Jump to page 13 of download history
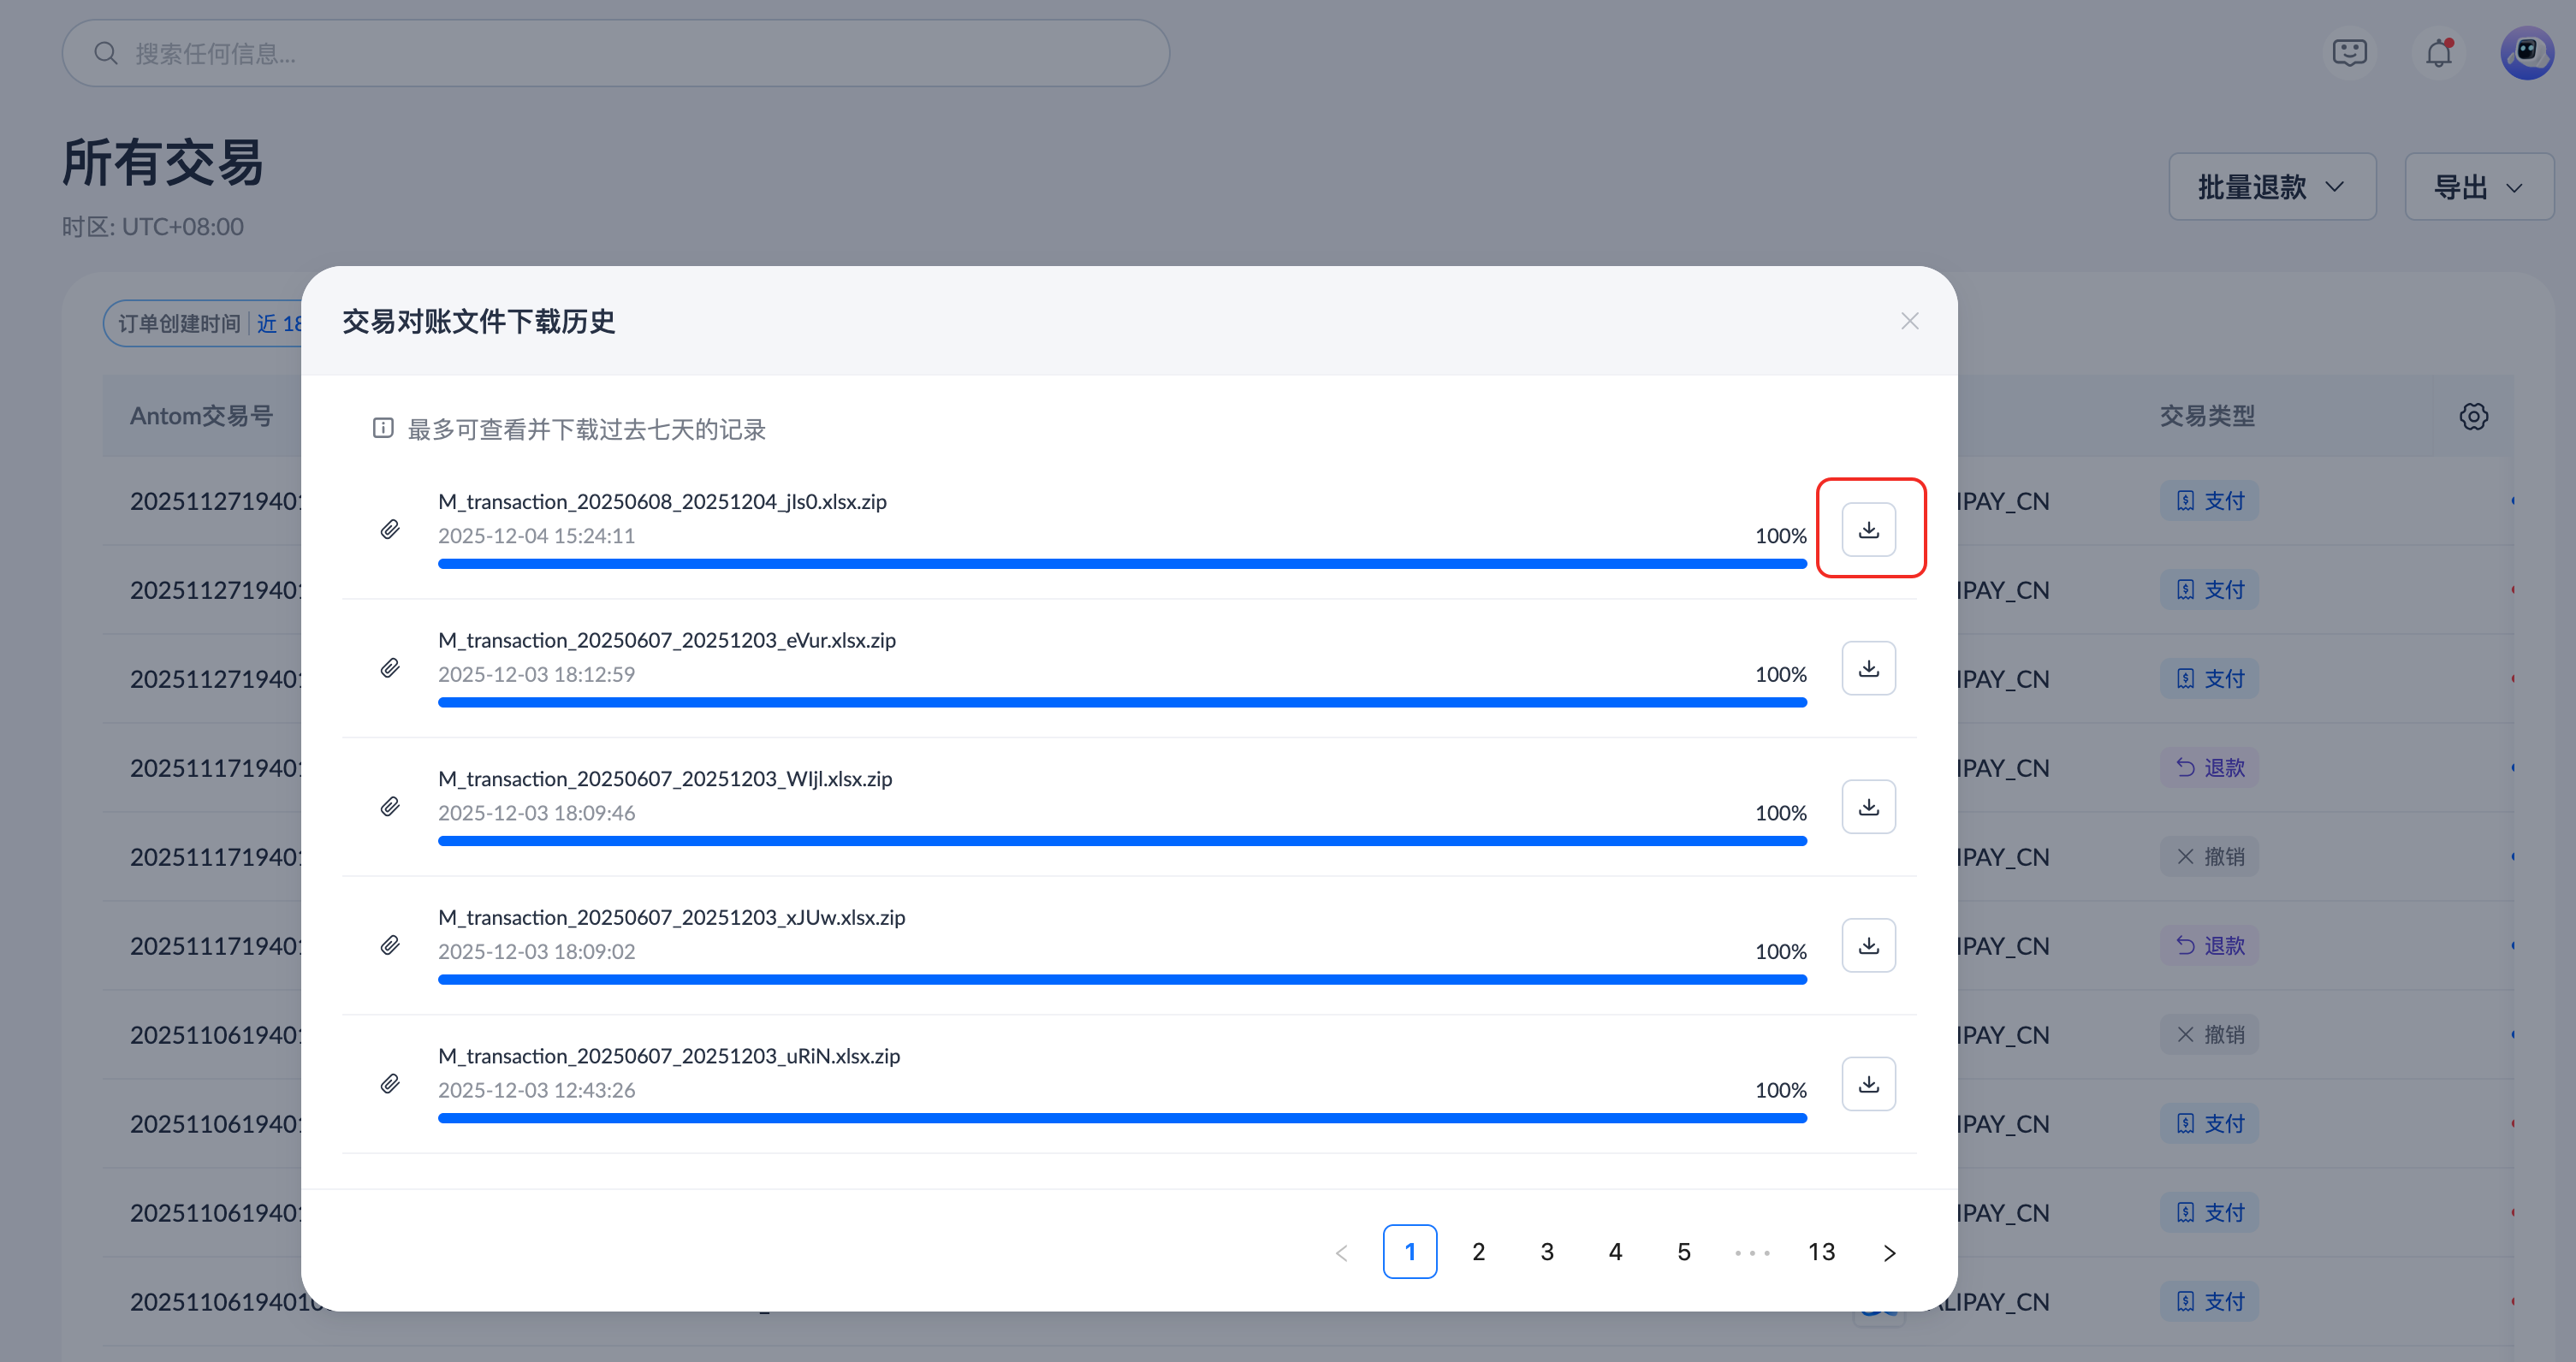 (x=1821, y=1251)
